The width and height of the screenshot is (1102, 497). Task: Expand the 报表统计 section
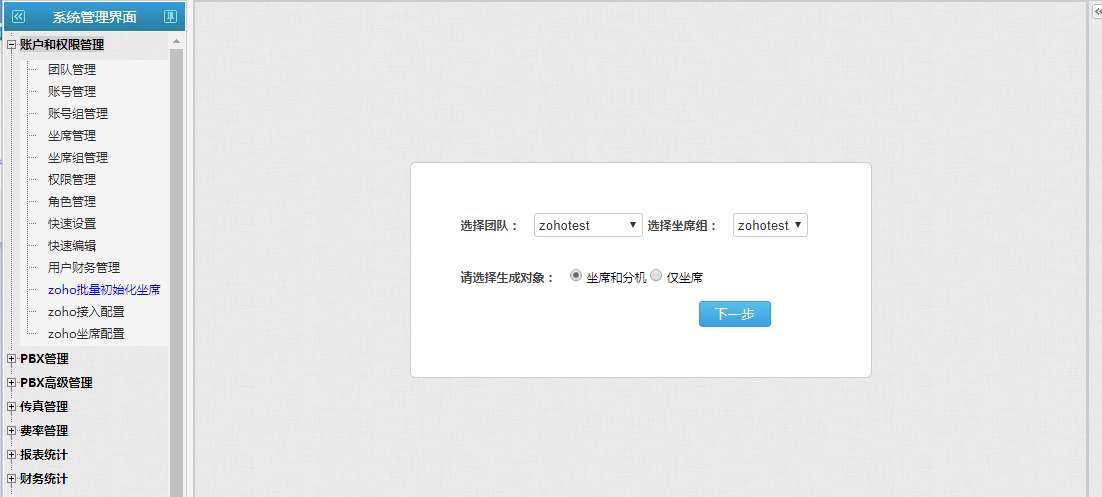[11, 455]
